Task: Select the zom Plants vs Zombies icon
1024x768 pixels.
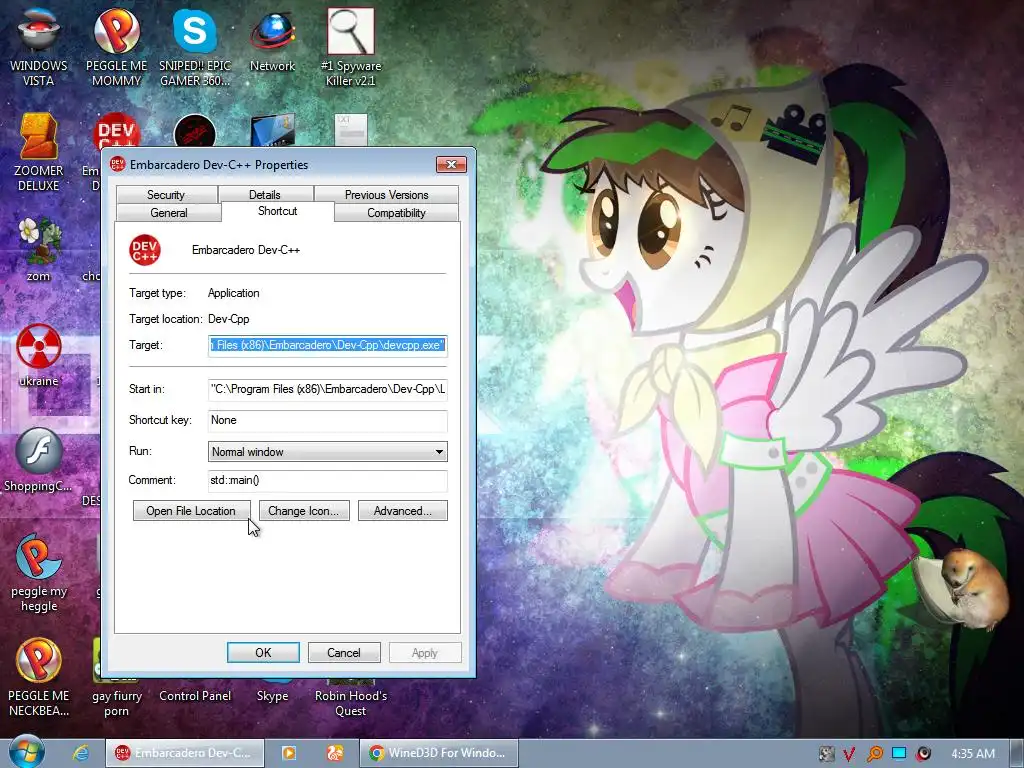Action: [39, 249]
